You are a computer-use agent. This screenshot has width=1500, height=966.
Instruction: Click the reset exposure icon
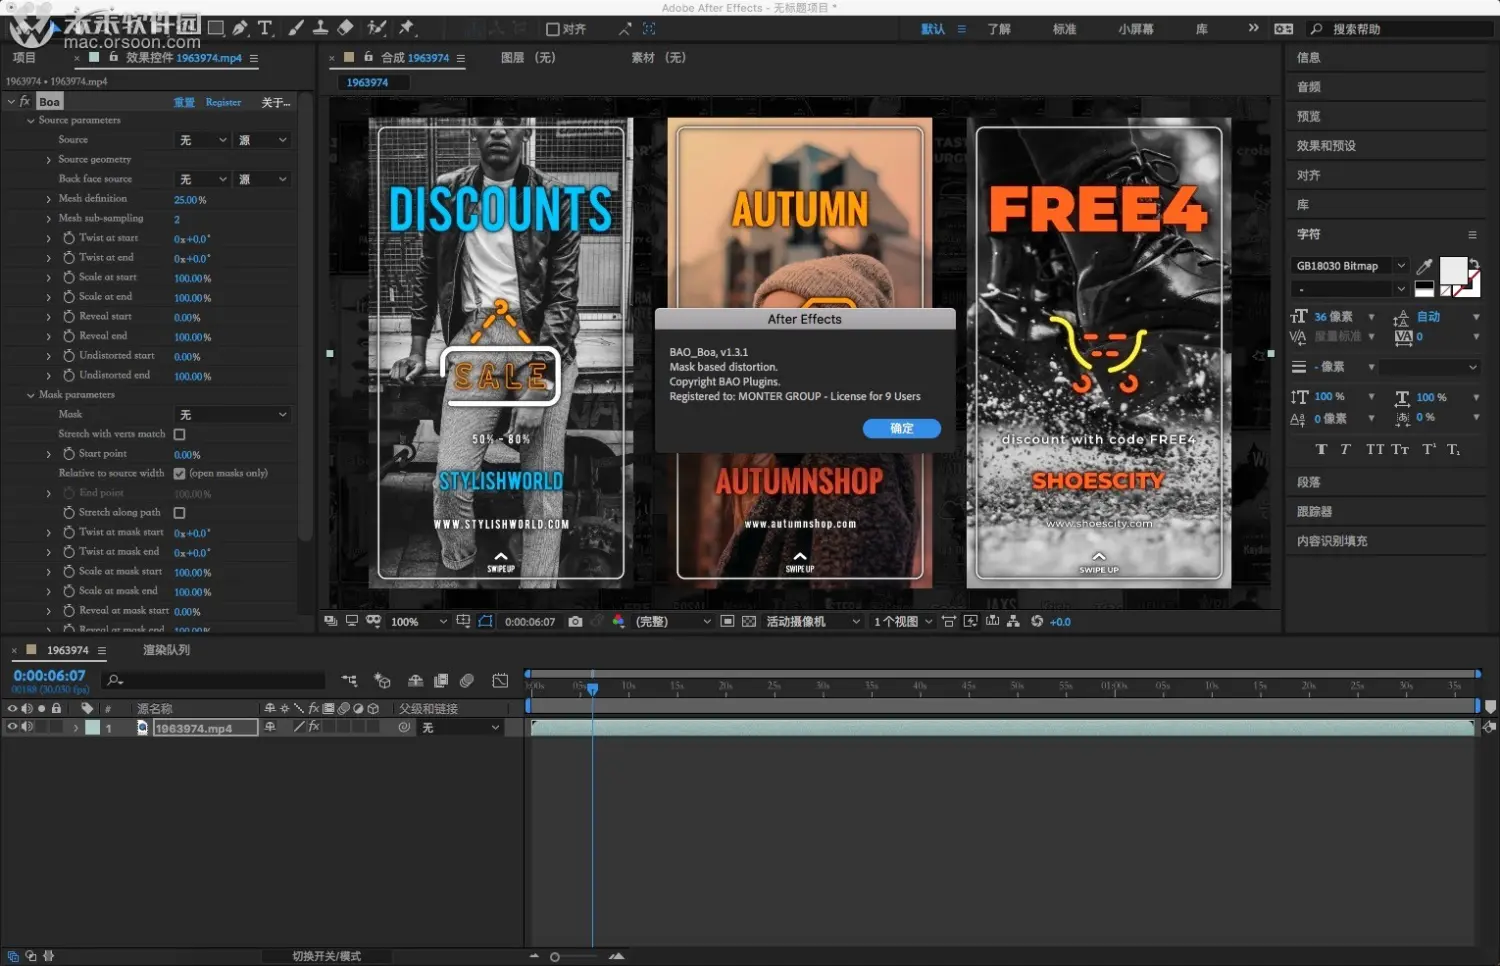(1037, 622)
